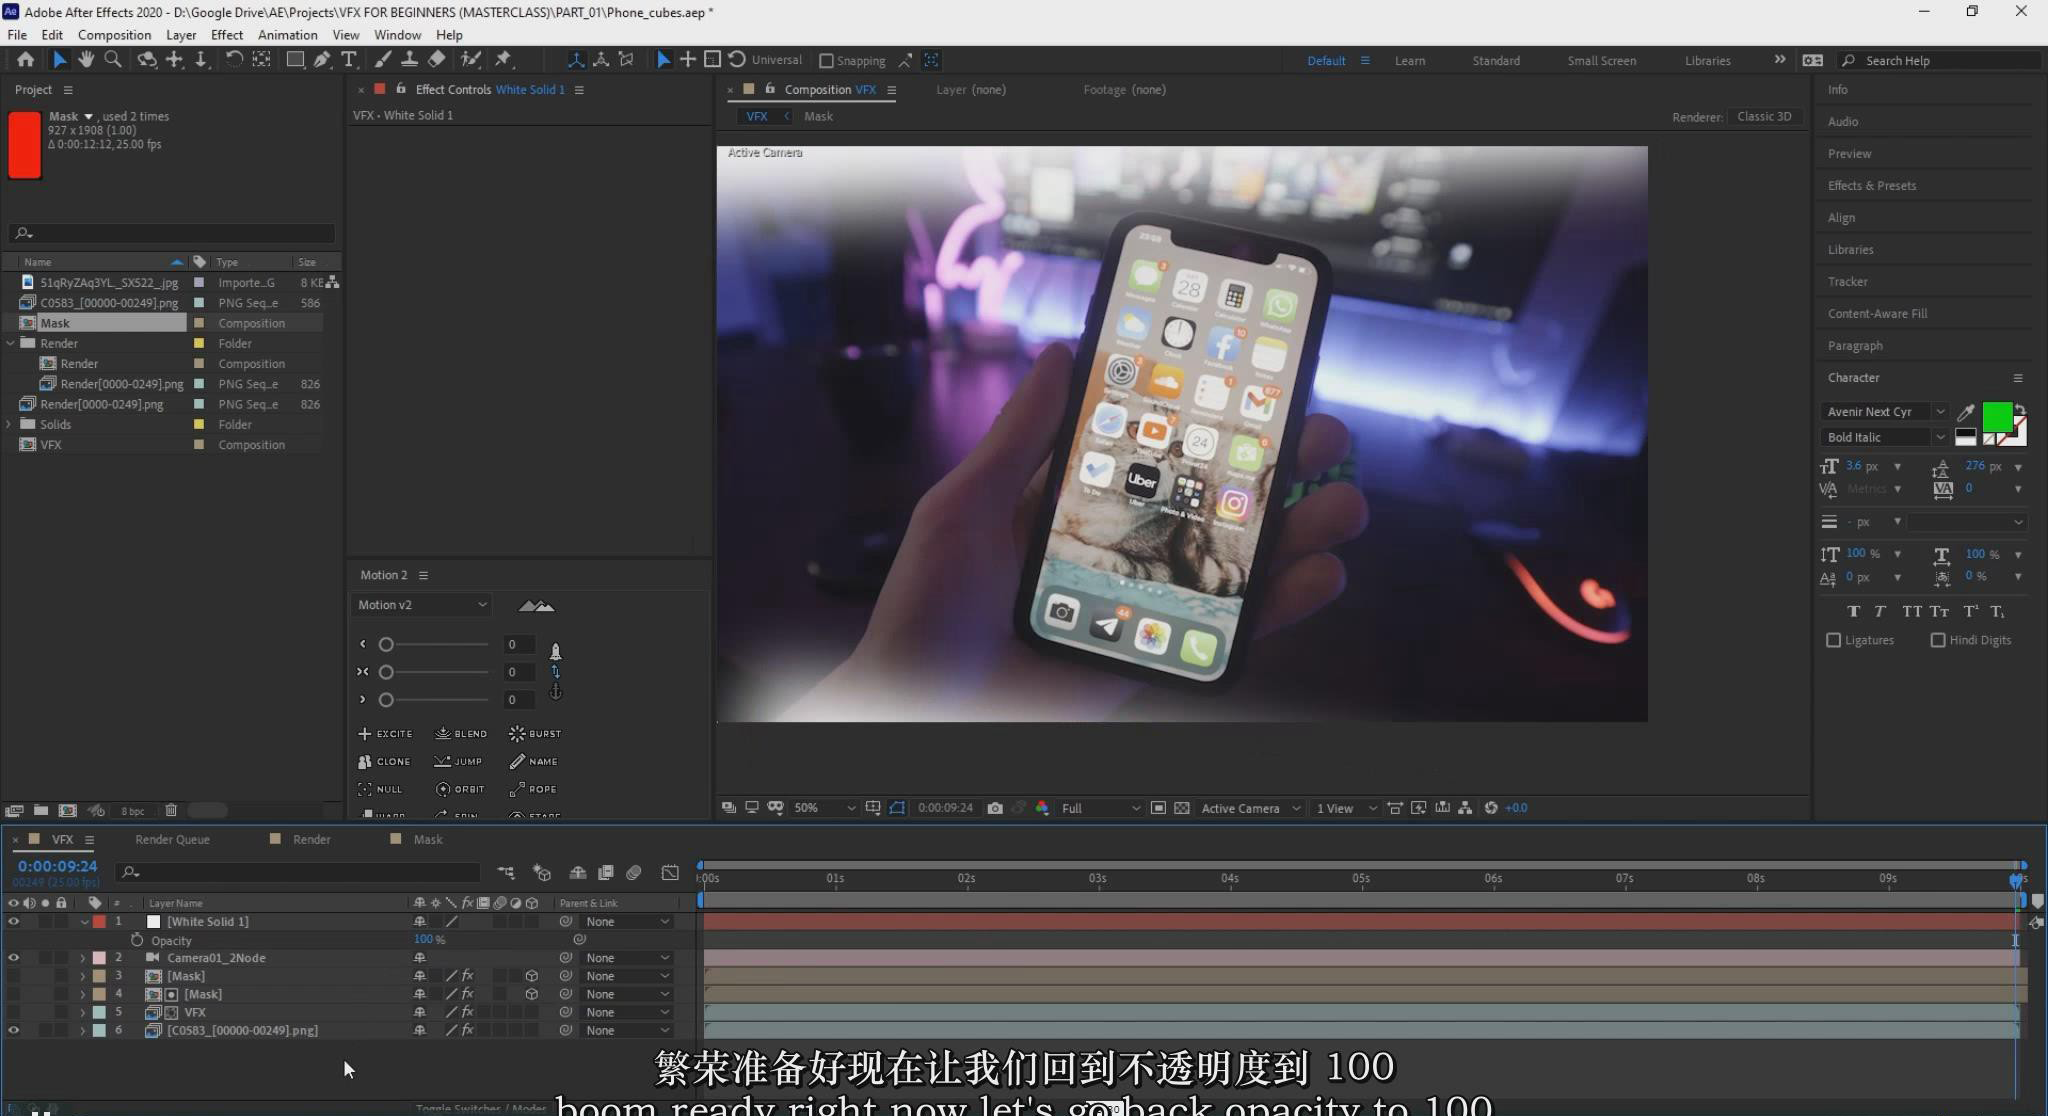The width and height of the screenshot is (2048, 1116).
Task: Select the Clone Stamp tool
Action: pos(409,60)
